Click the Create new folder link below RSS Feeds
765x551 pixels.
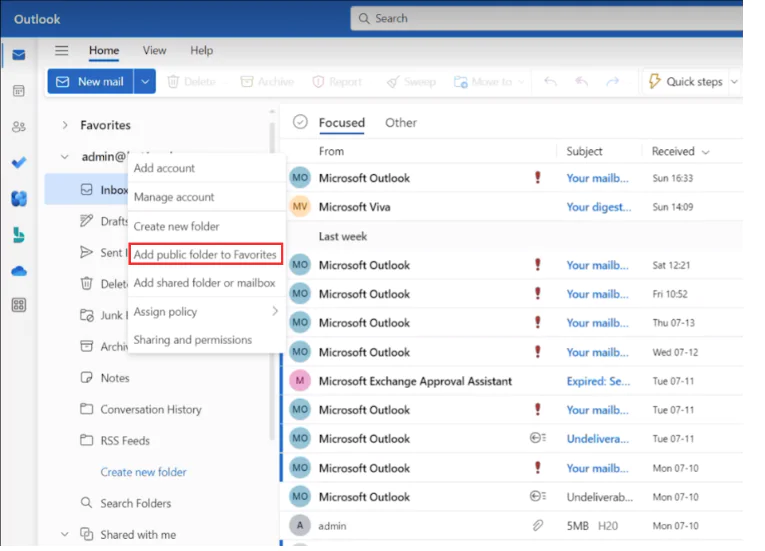[x=143, y=472]
